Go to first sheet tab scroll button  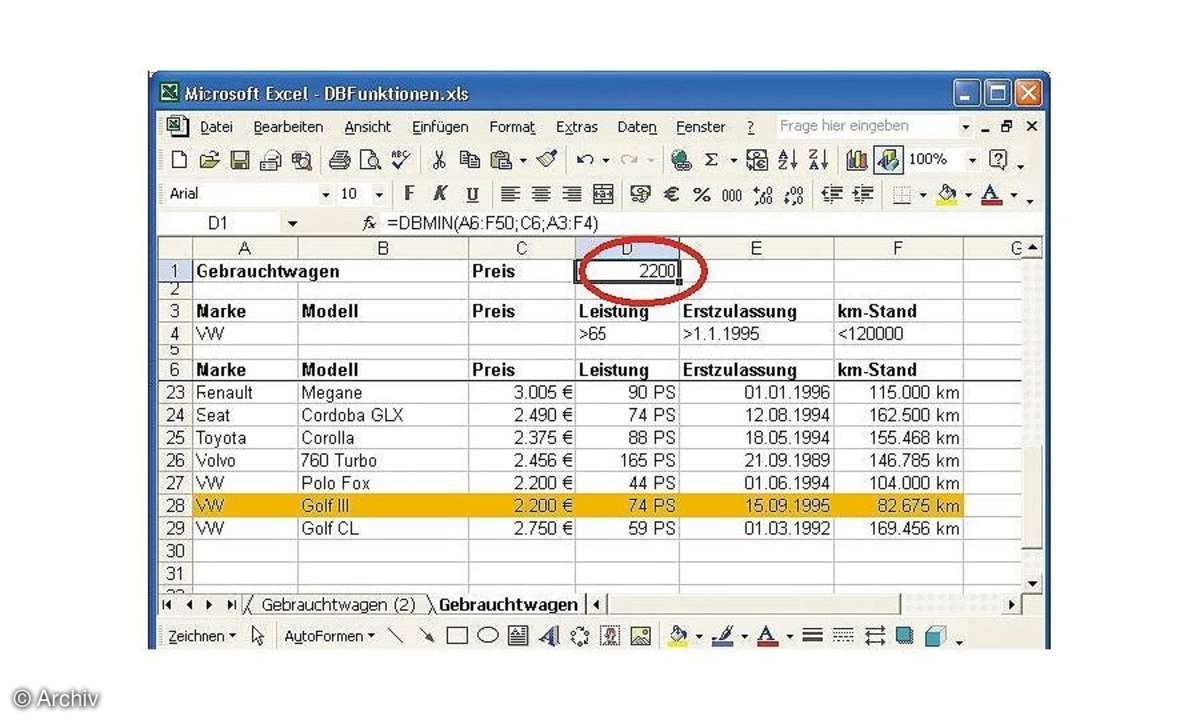point(168,605)
